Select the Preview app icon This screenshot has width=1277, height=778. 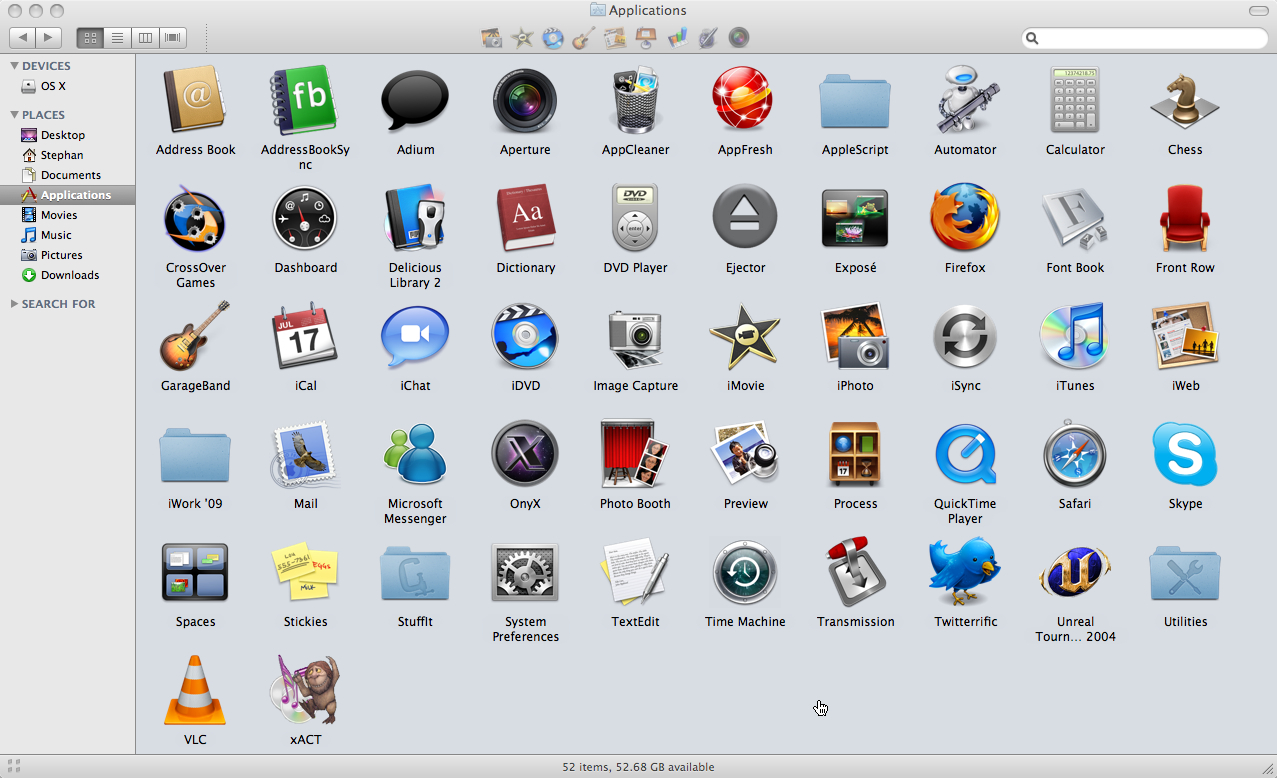click(745, 454)
